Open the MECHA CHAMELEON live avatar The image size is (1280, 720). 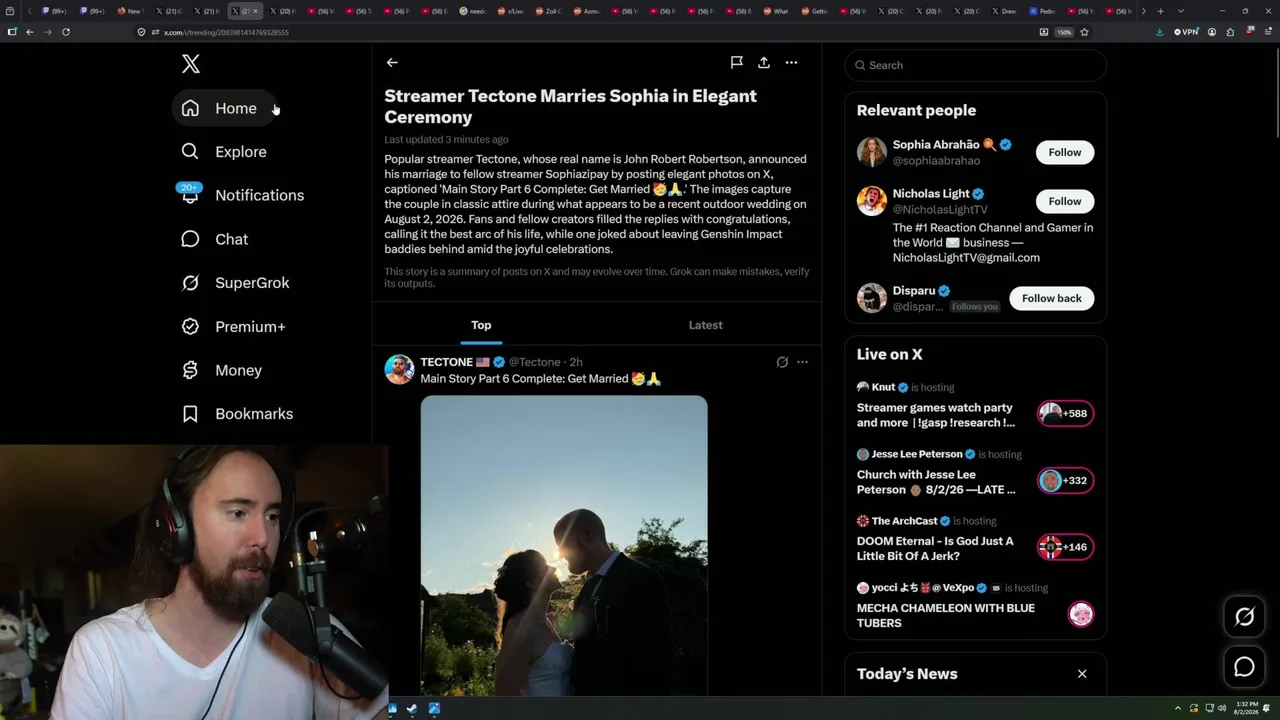1081,615
